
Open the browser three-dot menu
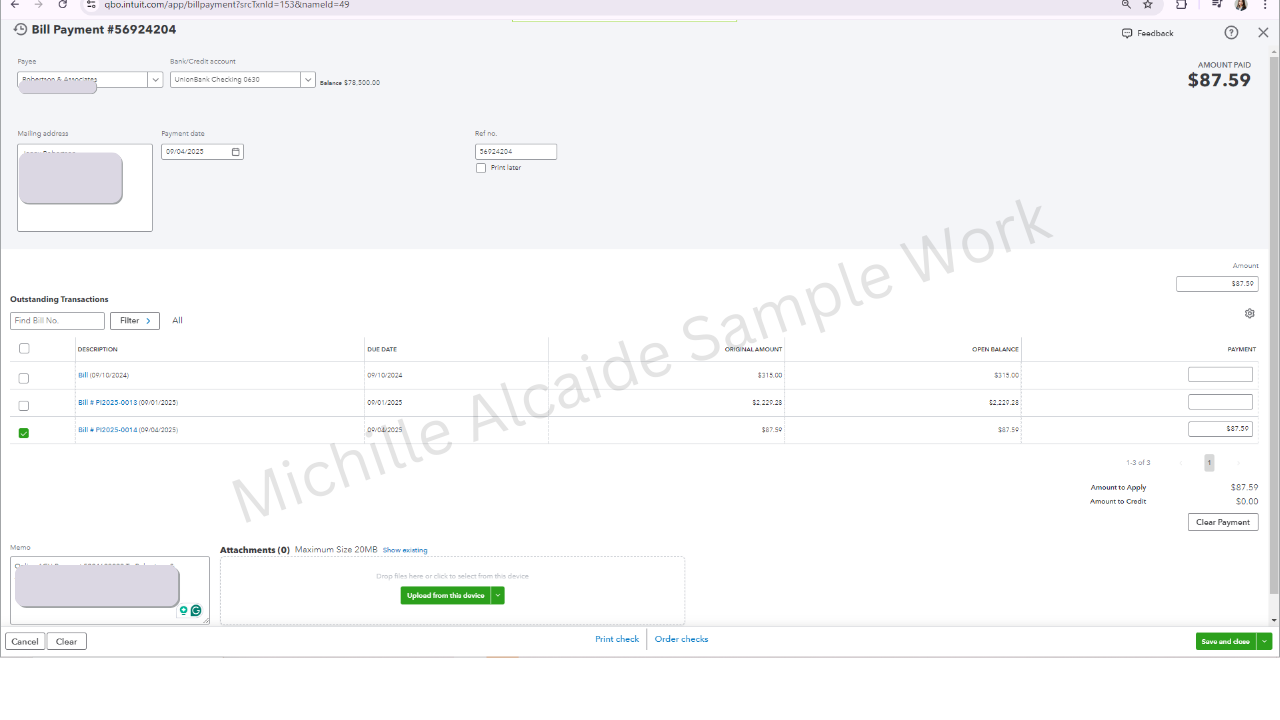pos(1265,5)
